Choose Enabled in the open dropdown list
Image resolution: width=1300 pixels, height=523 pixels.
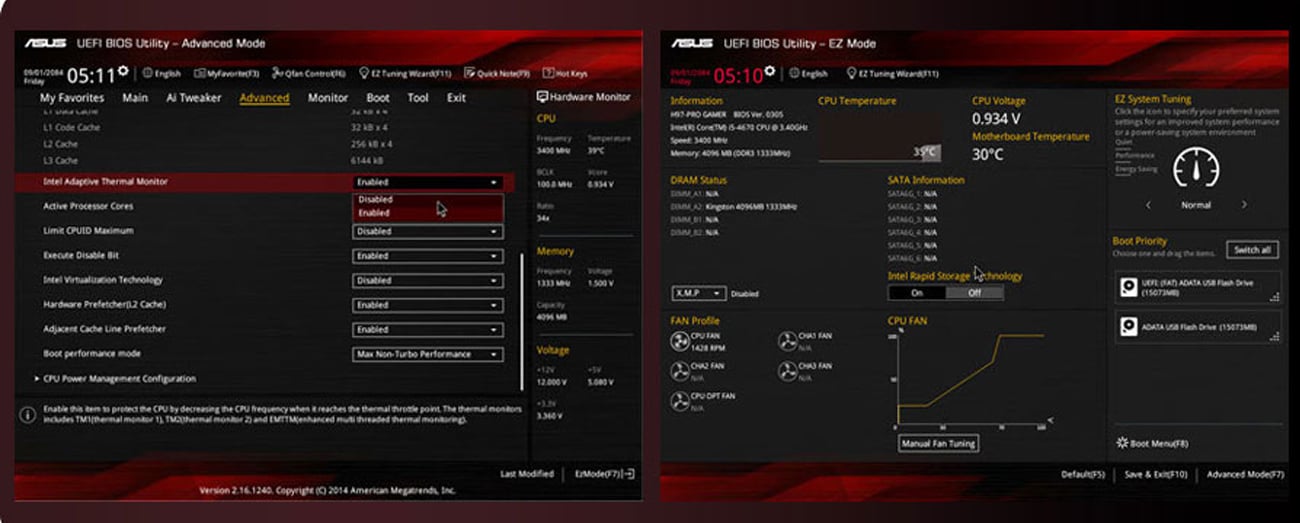pyautogui.click(x=428, y=213)
